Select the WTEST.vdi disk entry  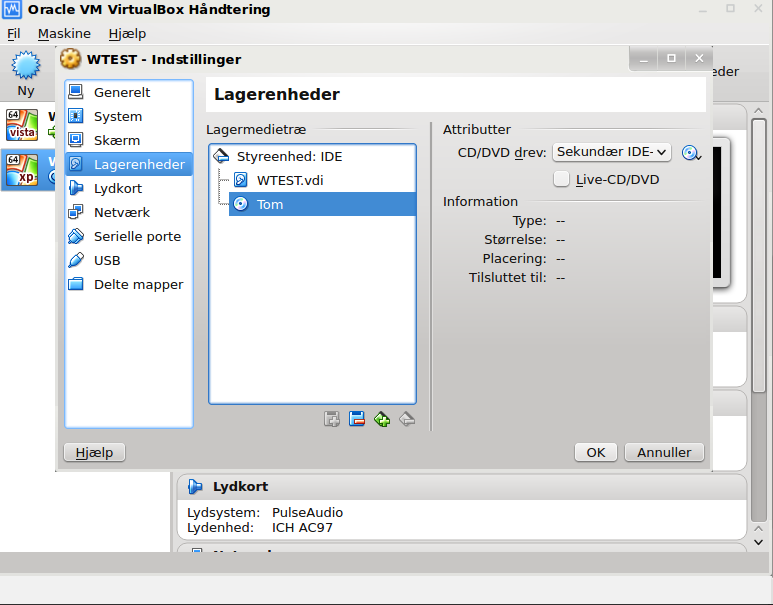pos(322,180)
